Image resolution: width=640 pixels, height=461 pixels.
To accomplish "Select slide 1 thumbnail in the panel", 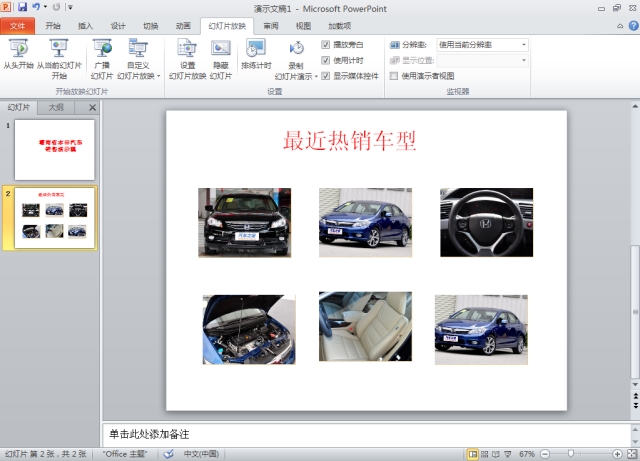I will 54,149.
